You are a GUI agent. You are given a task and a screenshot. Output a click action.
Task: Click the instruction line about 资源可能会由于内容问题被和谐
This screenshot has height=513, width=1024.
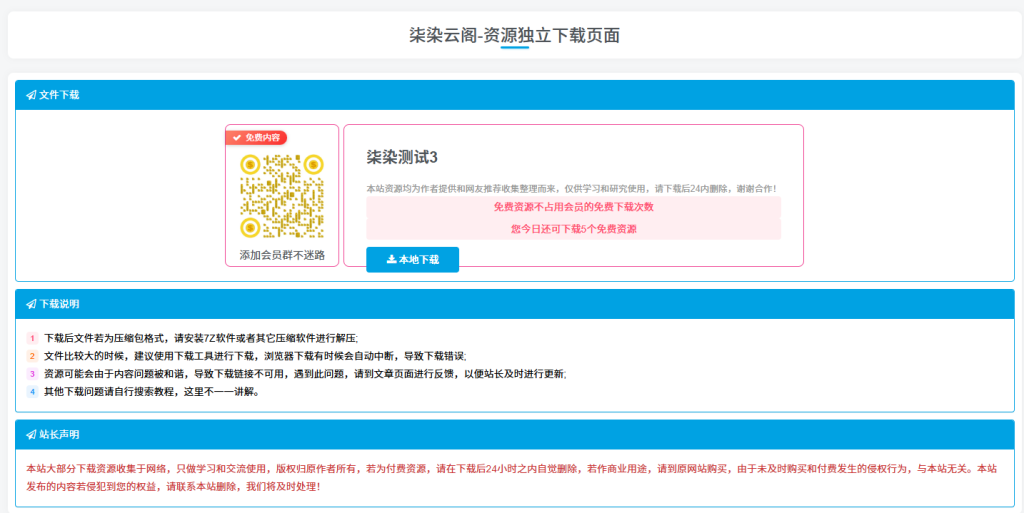[x=305, y=375]
